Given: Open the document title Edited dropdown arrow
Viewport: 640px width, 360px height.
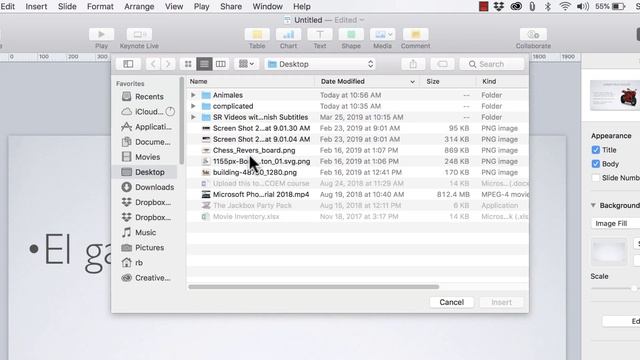Looking at the screenshot, I should (362, 20).
